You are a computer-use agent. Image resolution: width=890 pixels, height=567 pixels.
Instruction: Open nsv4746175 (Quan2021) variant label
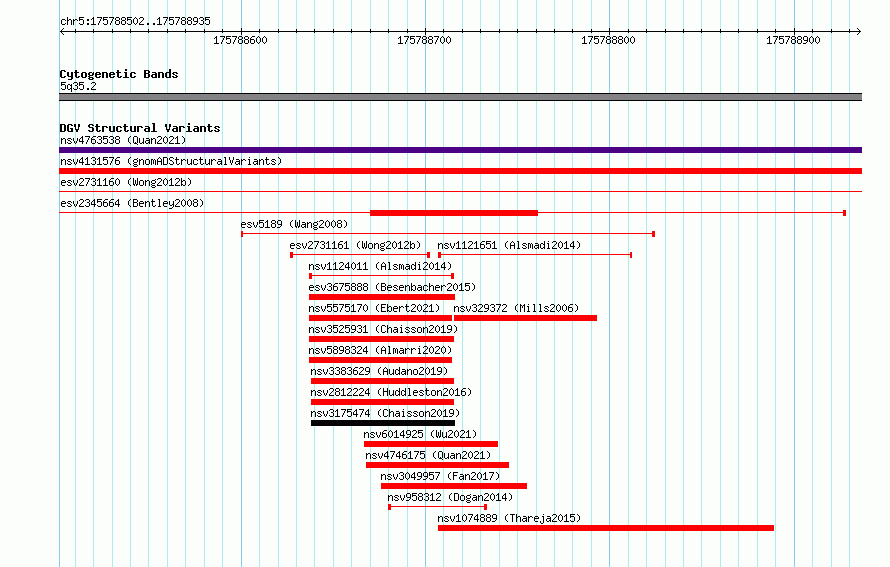coord(428,455)
